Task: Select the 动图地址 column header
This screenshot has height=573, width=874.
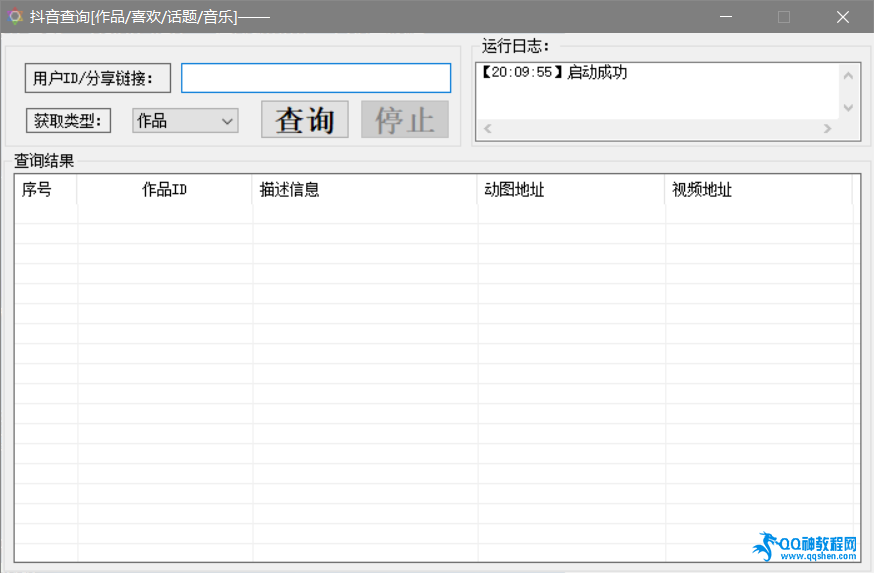Action: point(571,190)
